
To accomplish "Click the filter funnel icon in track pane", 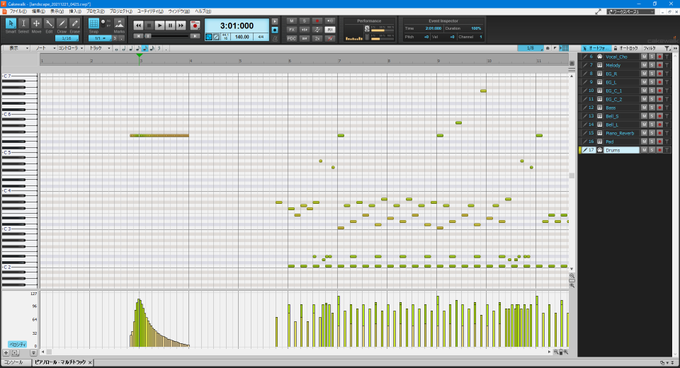I will coord(667,48).
